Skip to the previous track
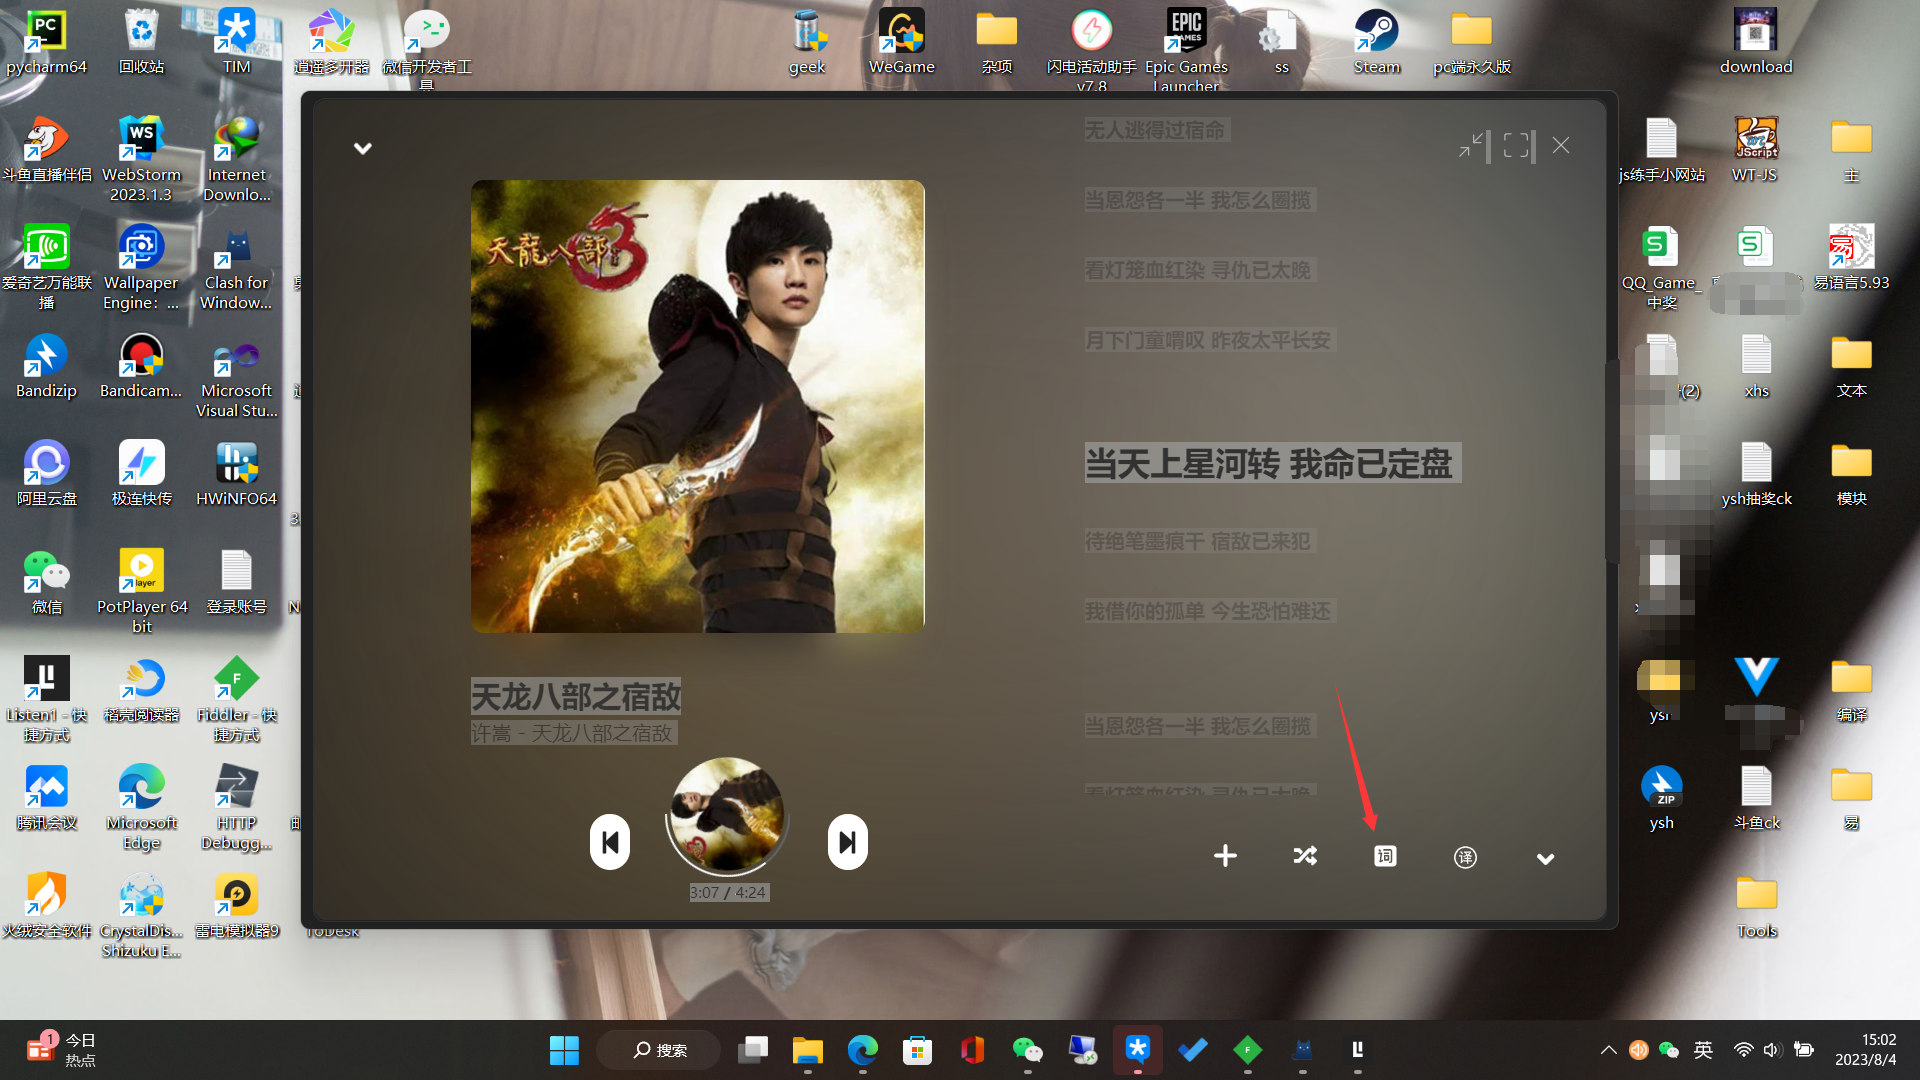Viewport: 1920px width, 1080px height. (610, 843)
